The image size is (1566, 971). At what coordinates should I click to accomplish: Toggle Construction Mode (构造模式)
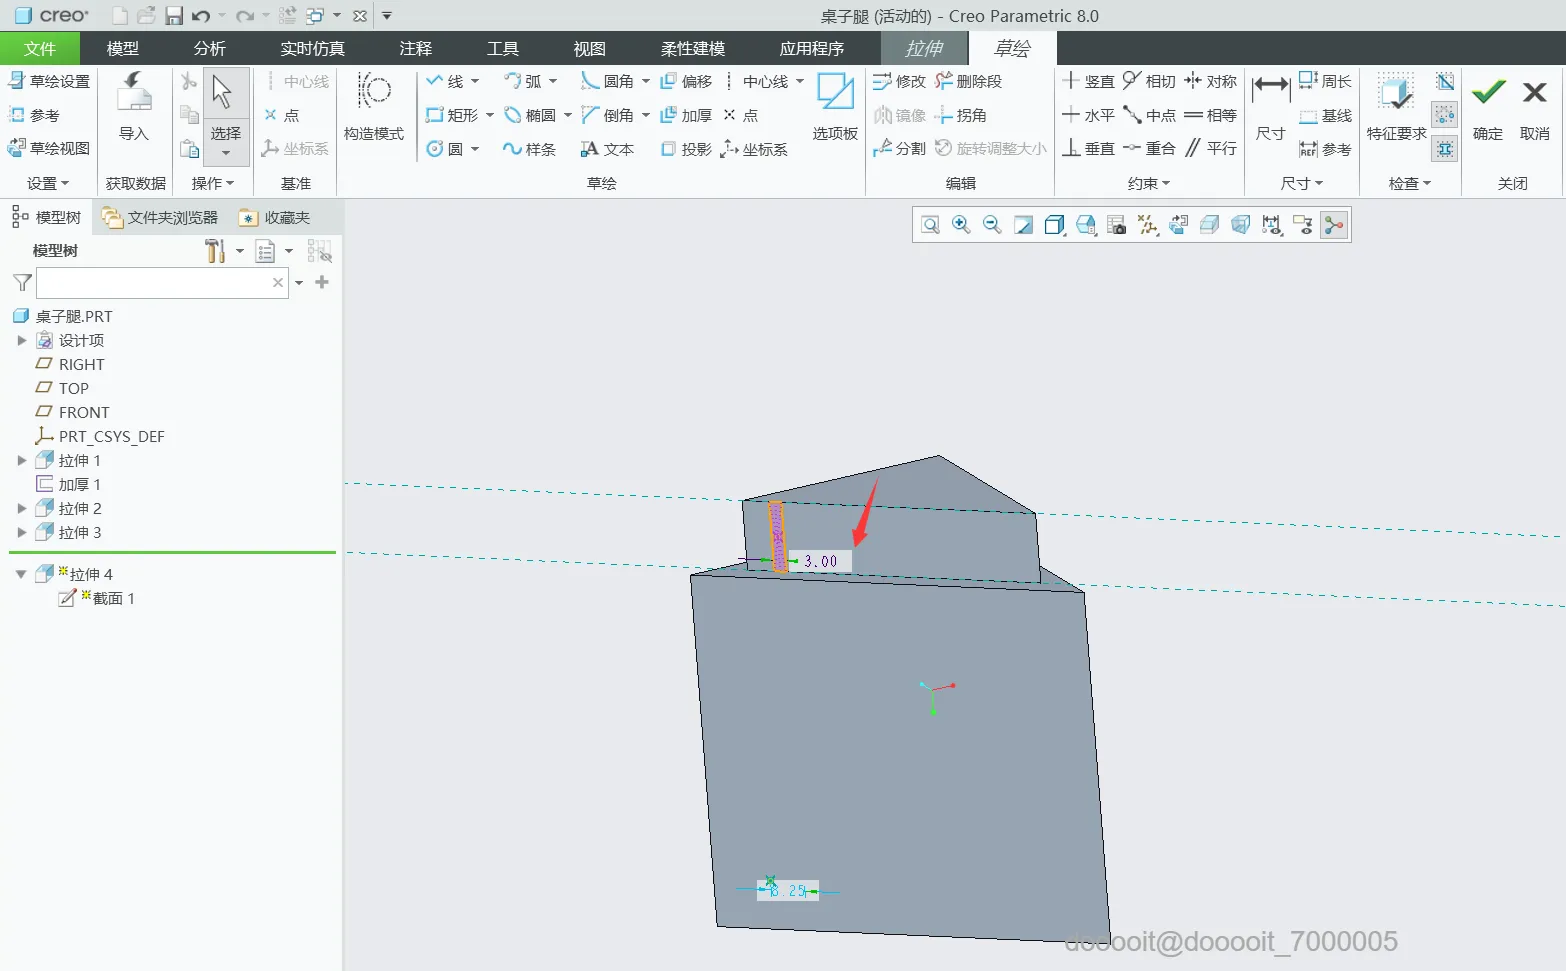[x=373, y=108]
